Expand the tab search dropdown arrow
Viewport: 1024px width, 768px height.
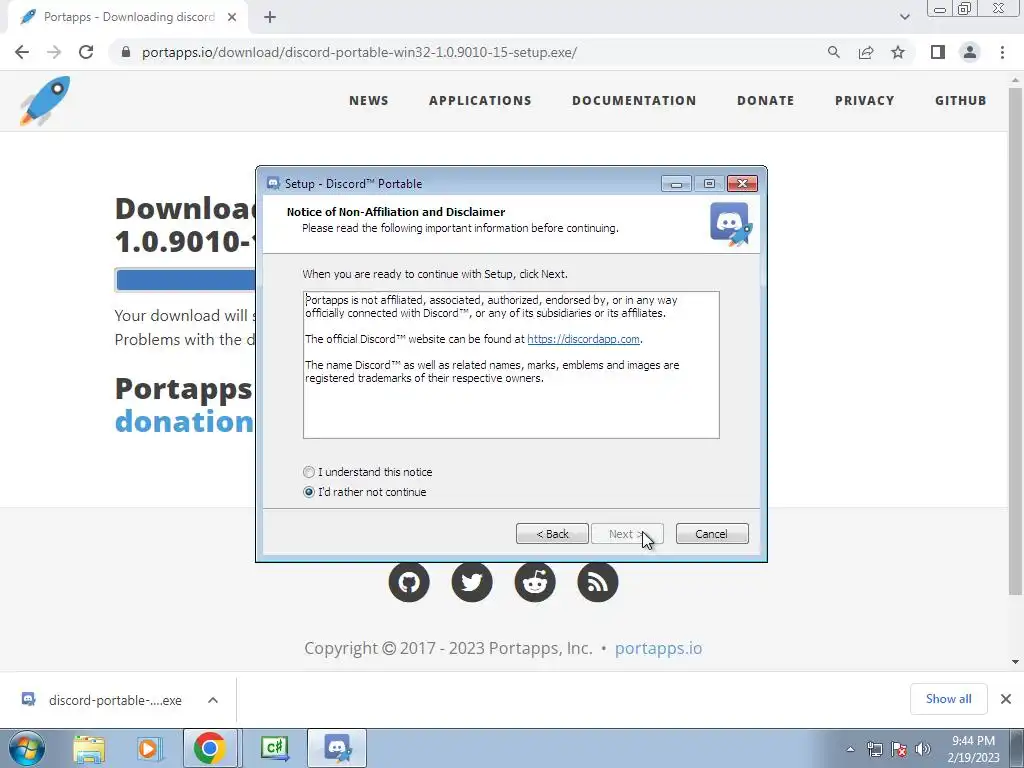tap(904, 17)
